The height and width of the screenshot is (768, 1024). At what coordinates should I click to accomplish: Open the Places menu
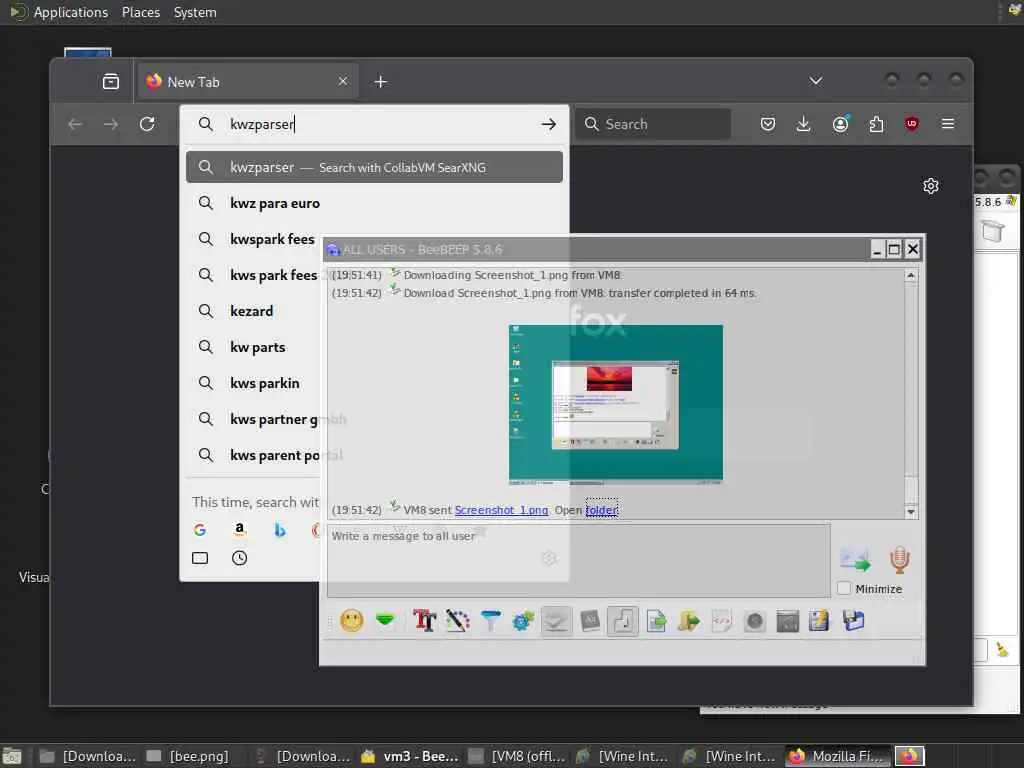coord(141,12)
